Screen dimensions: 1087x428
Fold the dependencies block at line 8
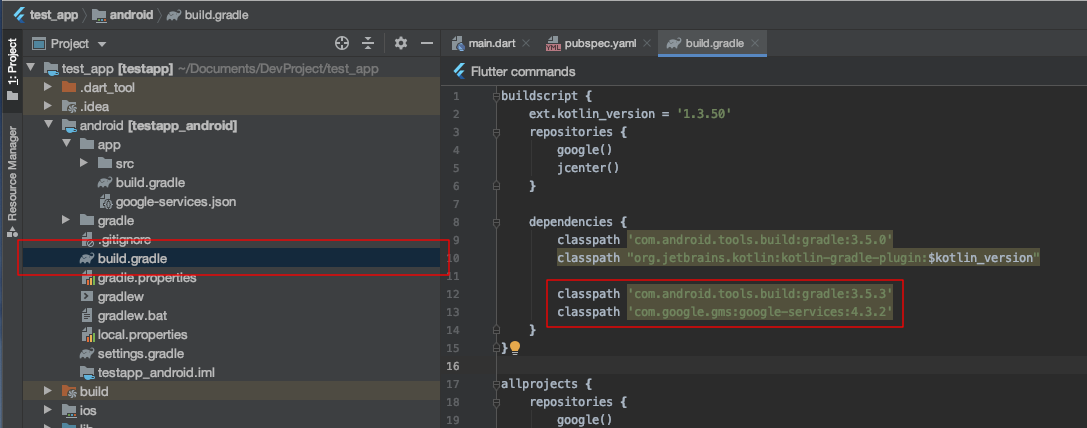click(495, 222)
